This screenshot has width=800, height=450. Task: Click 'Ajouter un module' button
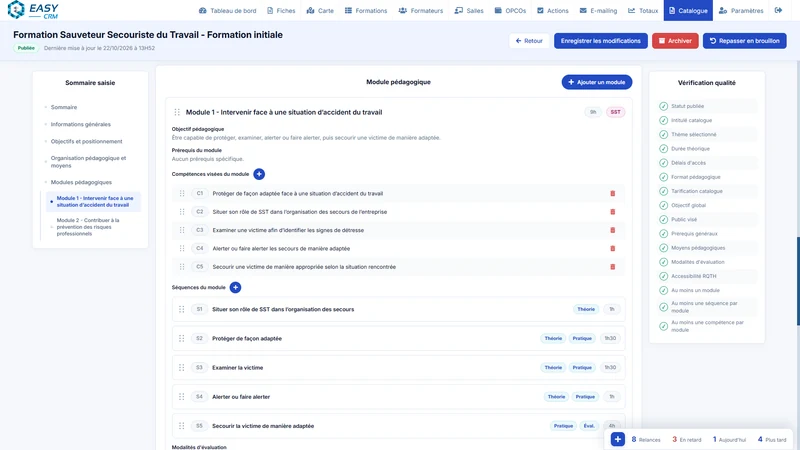(x=596, y=82)
